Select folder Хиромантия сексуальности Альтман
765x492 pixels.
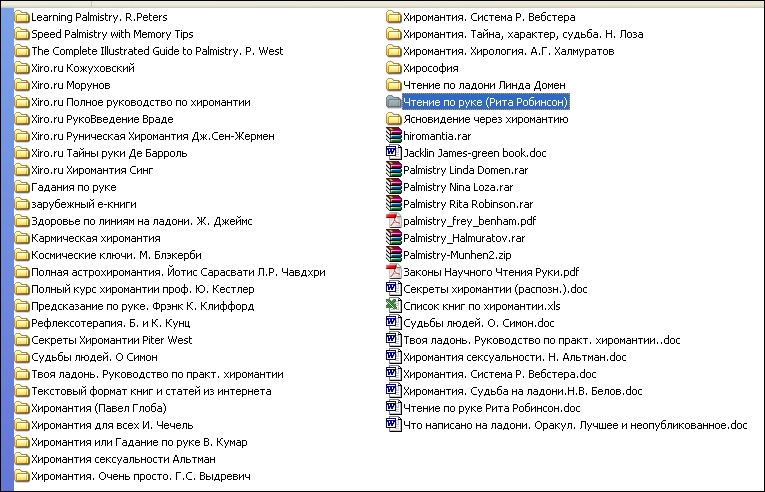pyautogui.click(x=123, y=459)
